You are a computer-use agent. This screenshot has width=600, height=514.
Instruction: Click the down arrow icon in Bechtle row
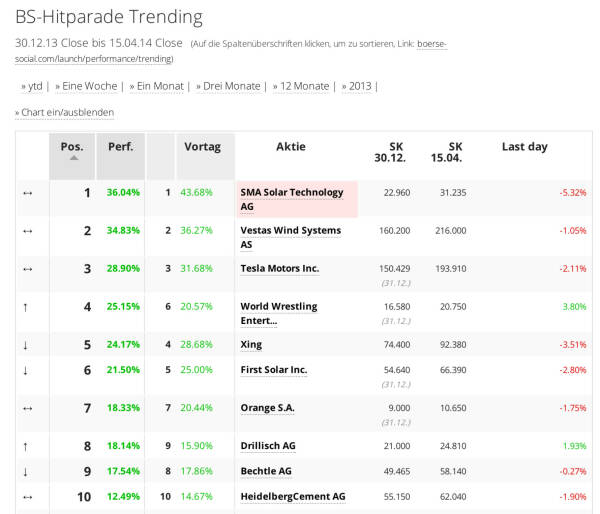[27, 471]
